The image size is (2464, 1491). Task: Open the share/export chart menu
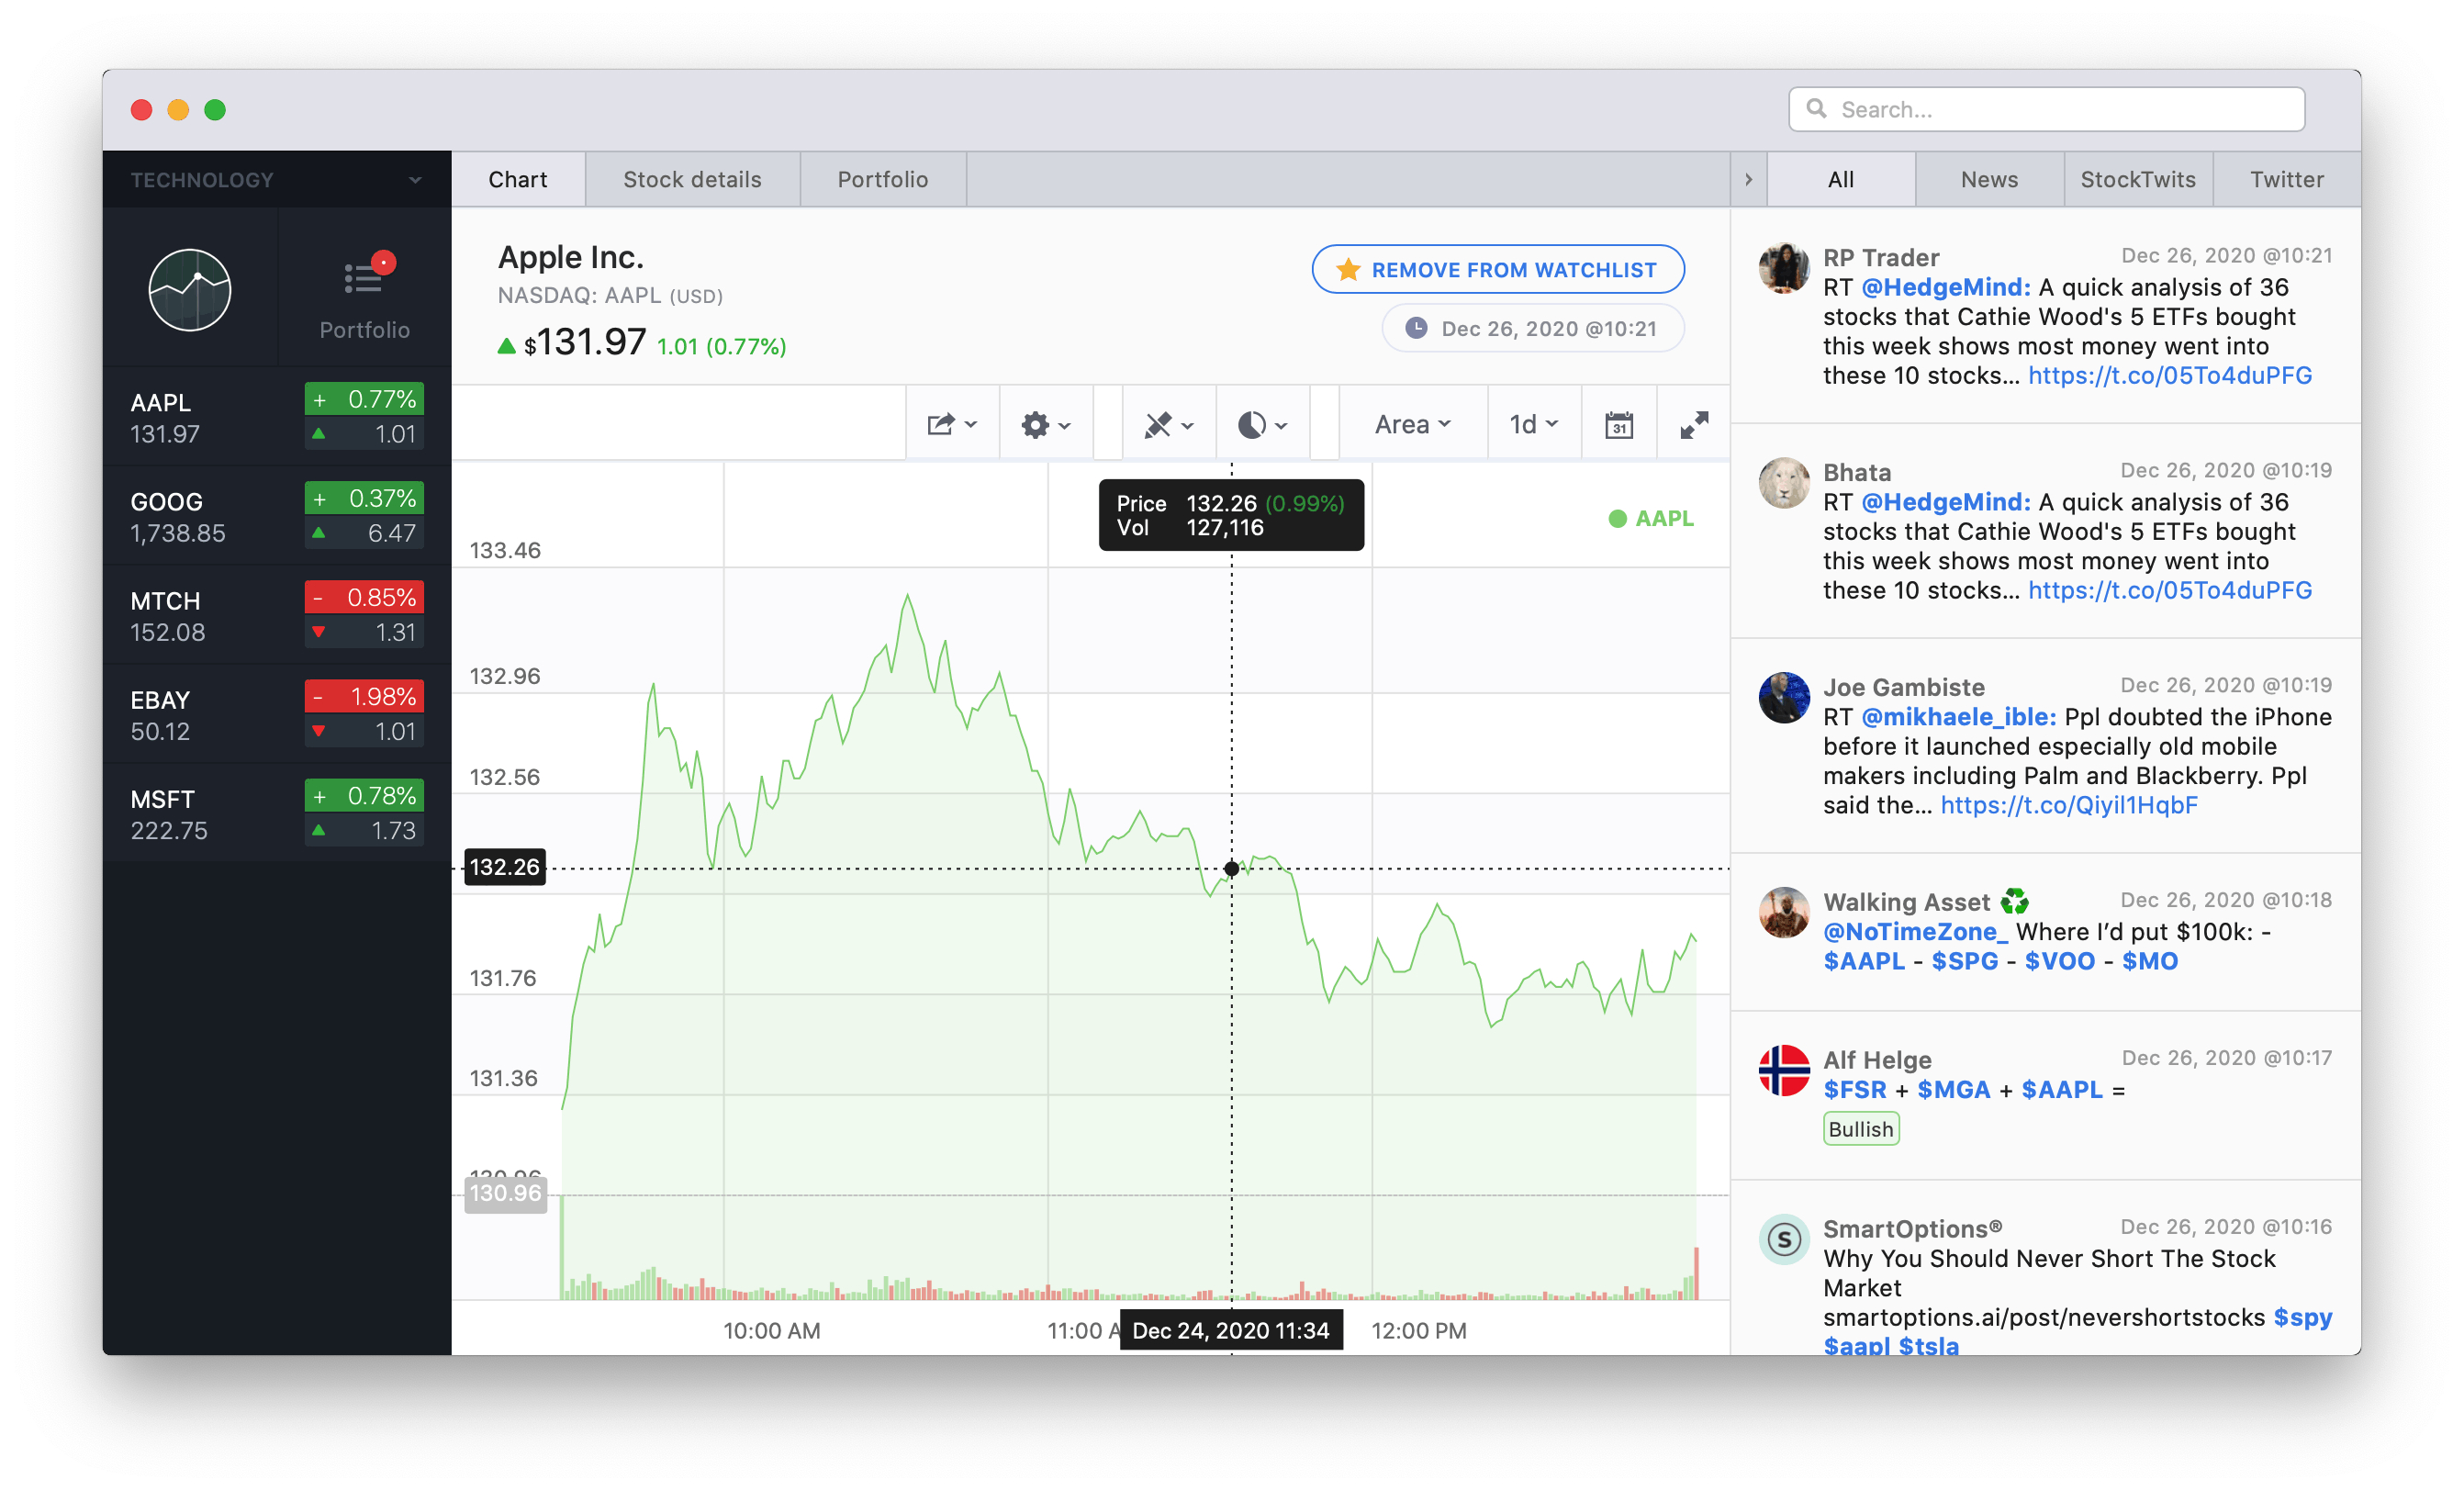tap(952, 425)
